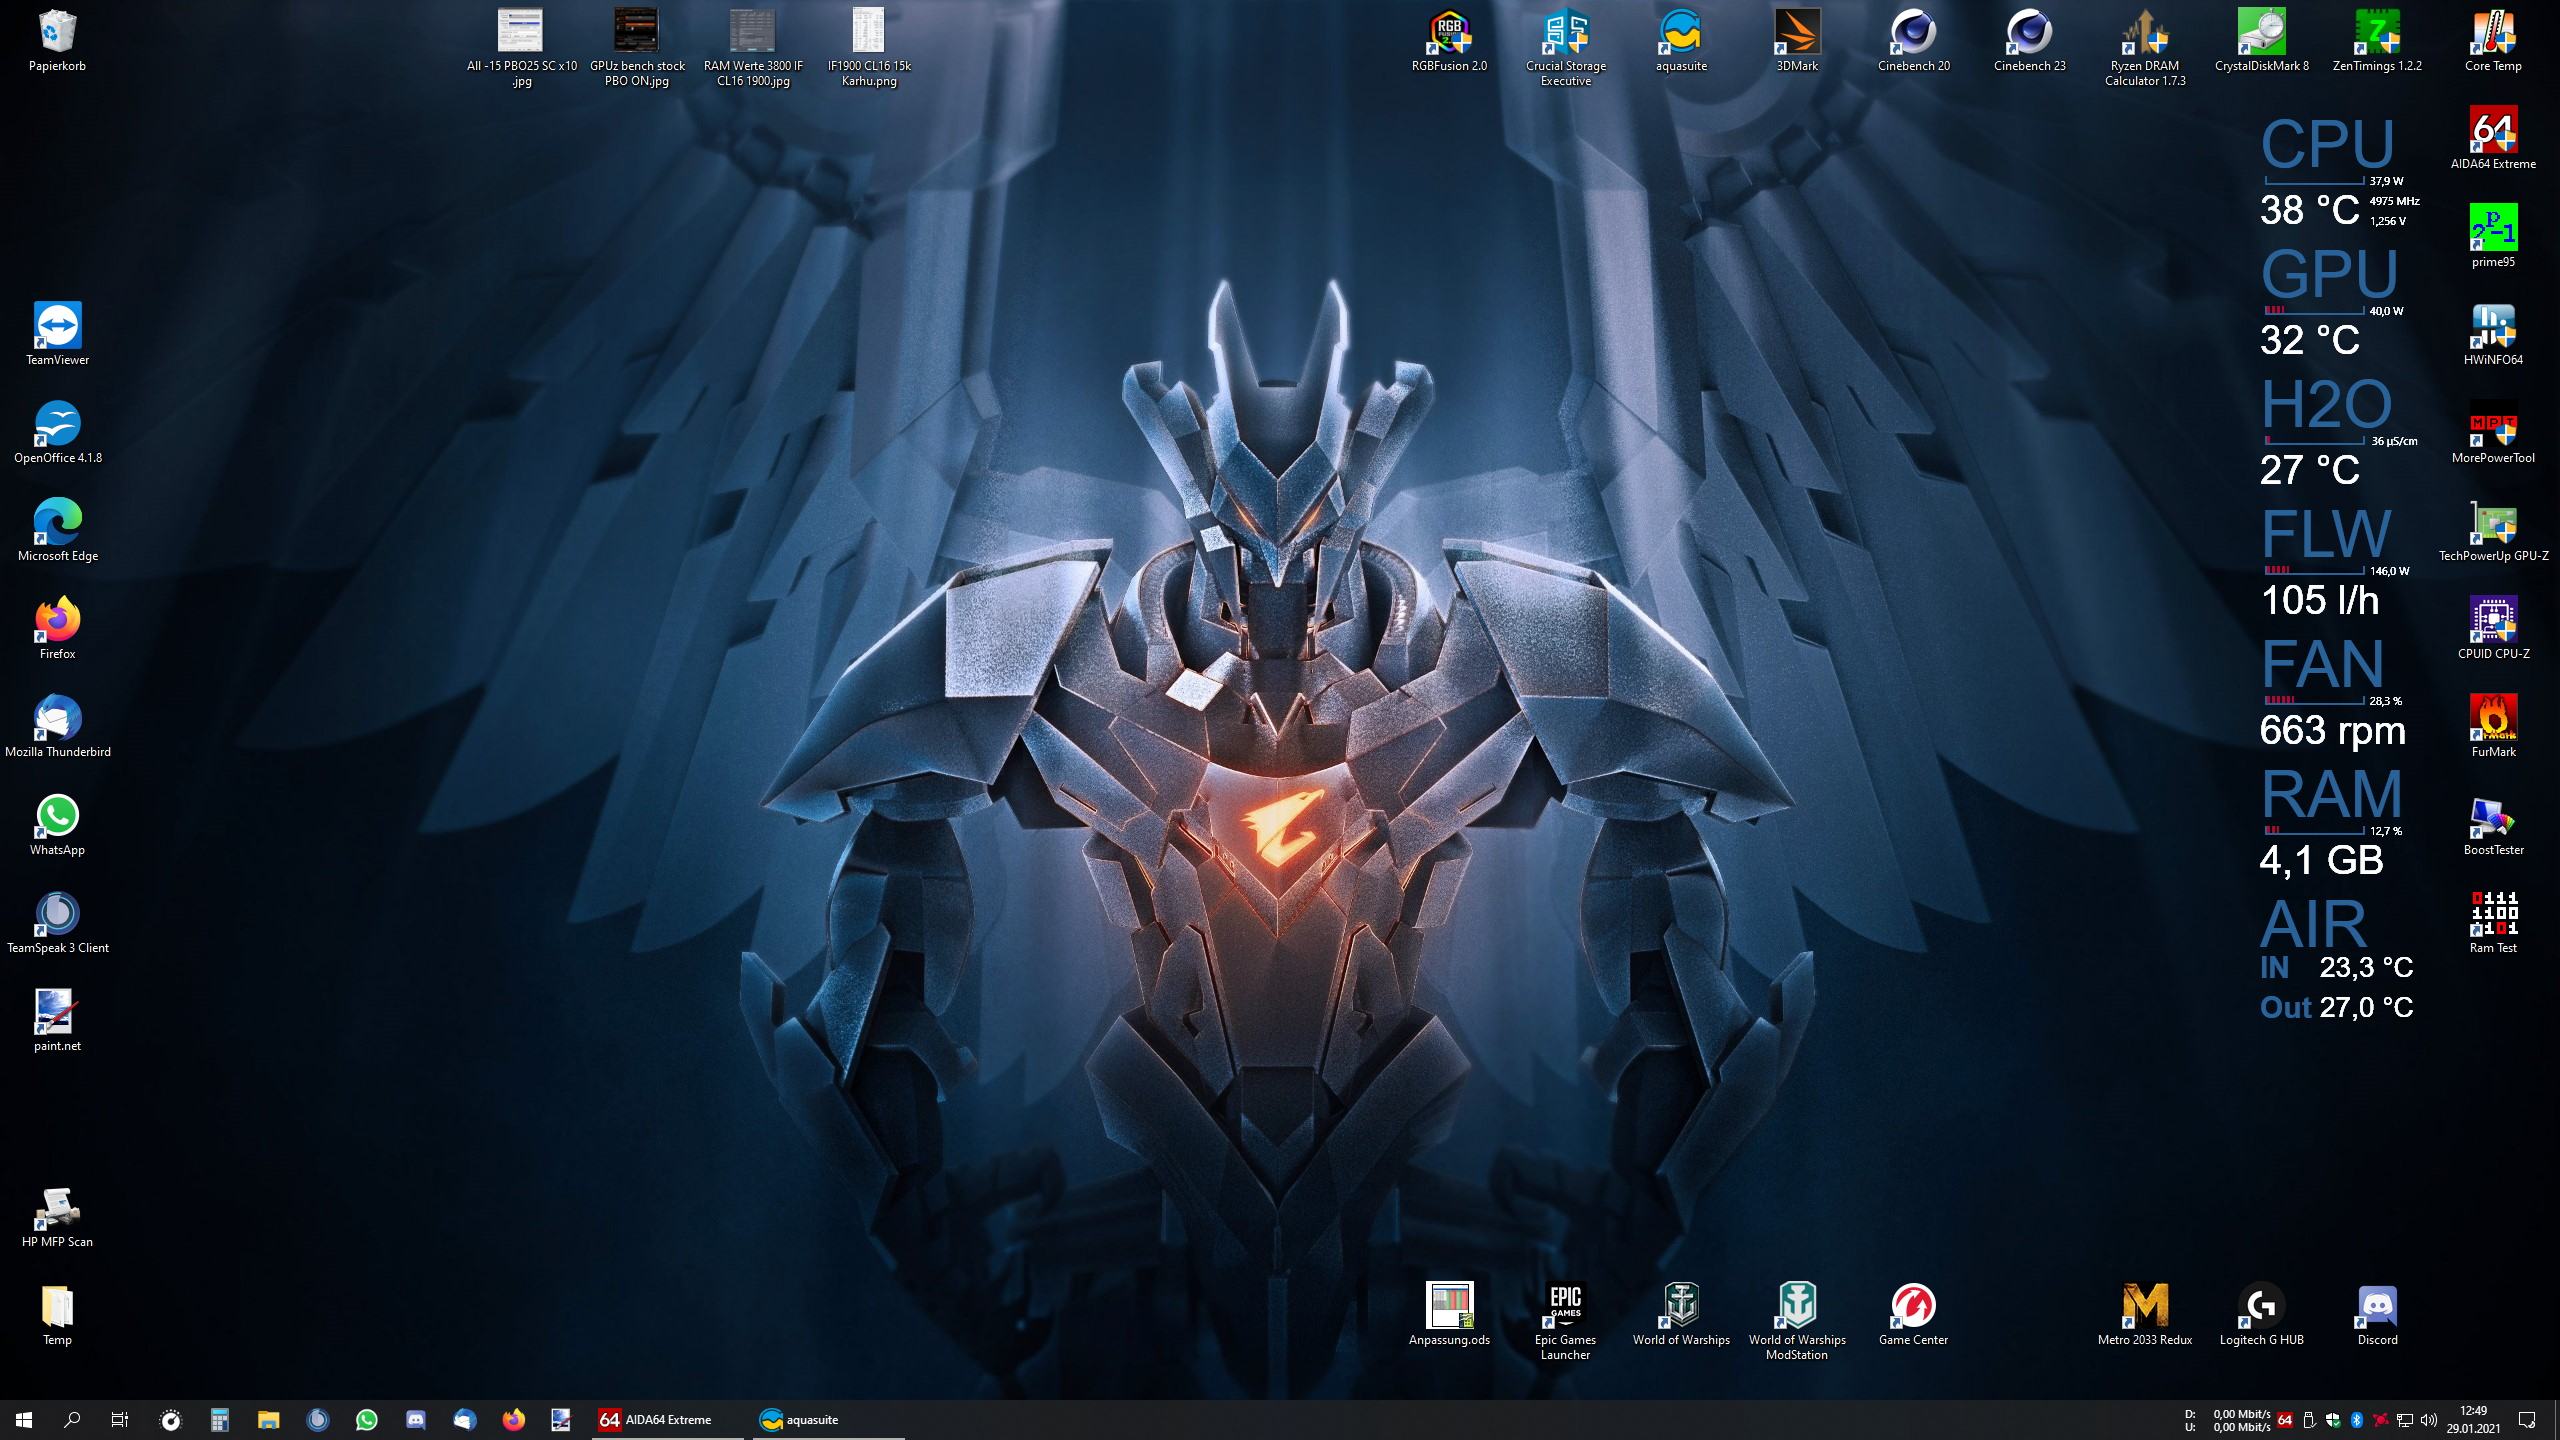The height and width of the screenshot is (1440, 2560).
Task: Click the volume speaker icon in the tray
Action: click(2429, 1420)
